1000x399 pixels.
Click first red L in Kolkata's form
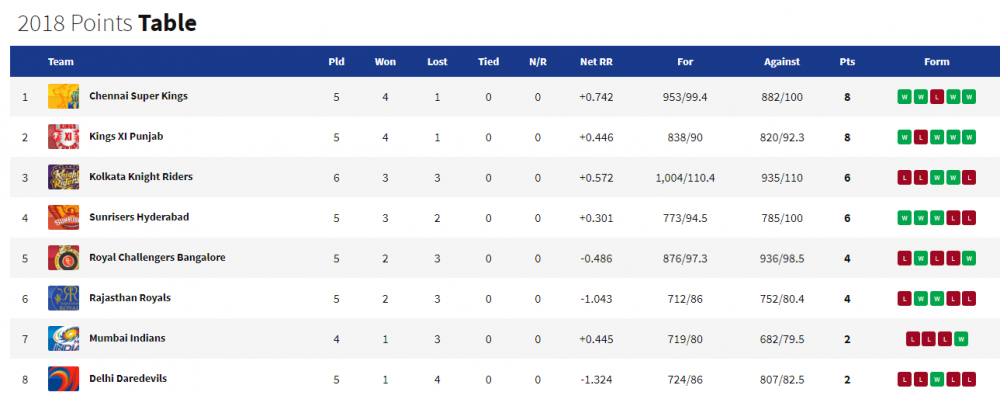[x=904, y=178]
